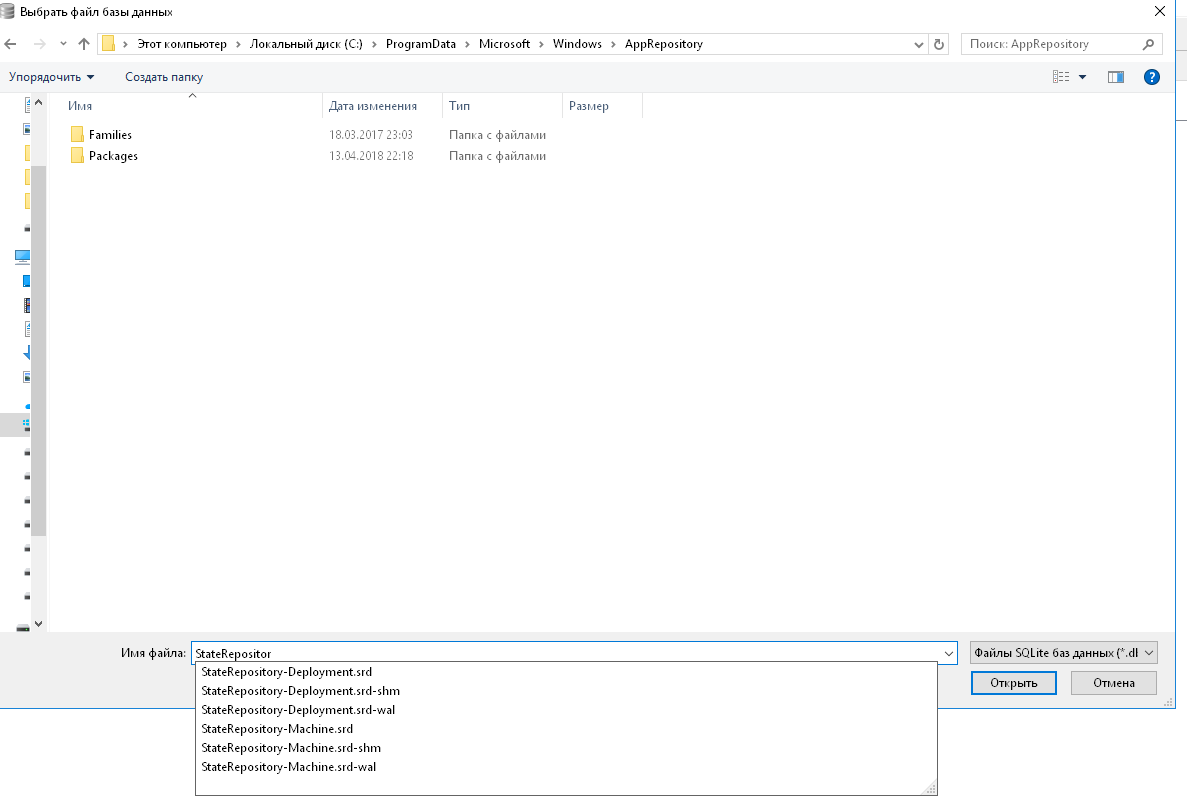Expand the chevron after Windows in the breadcrumb
This screenshot has width=1187, height=810.
pyautogui.click(x=613, y=44)
